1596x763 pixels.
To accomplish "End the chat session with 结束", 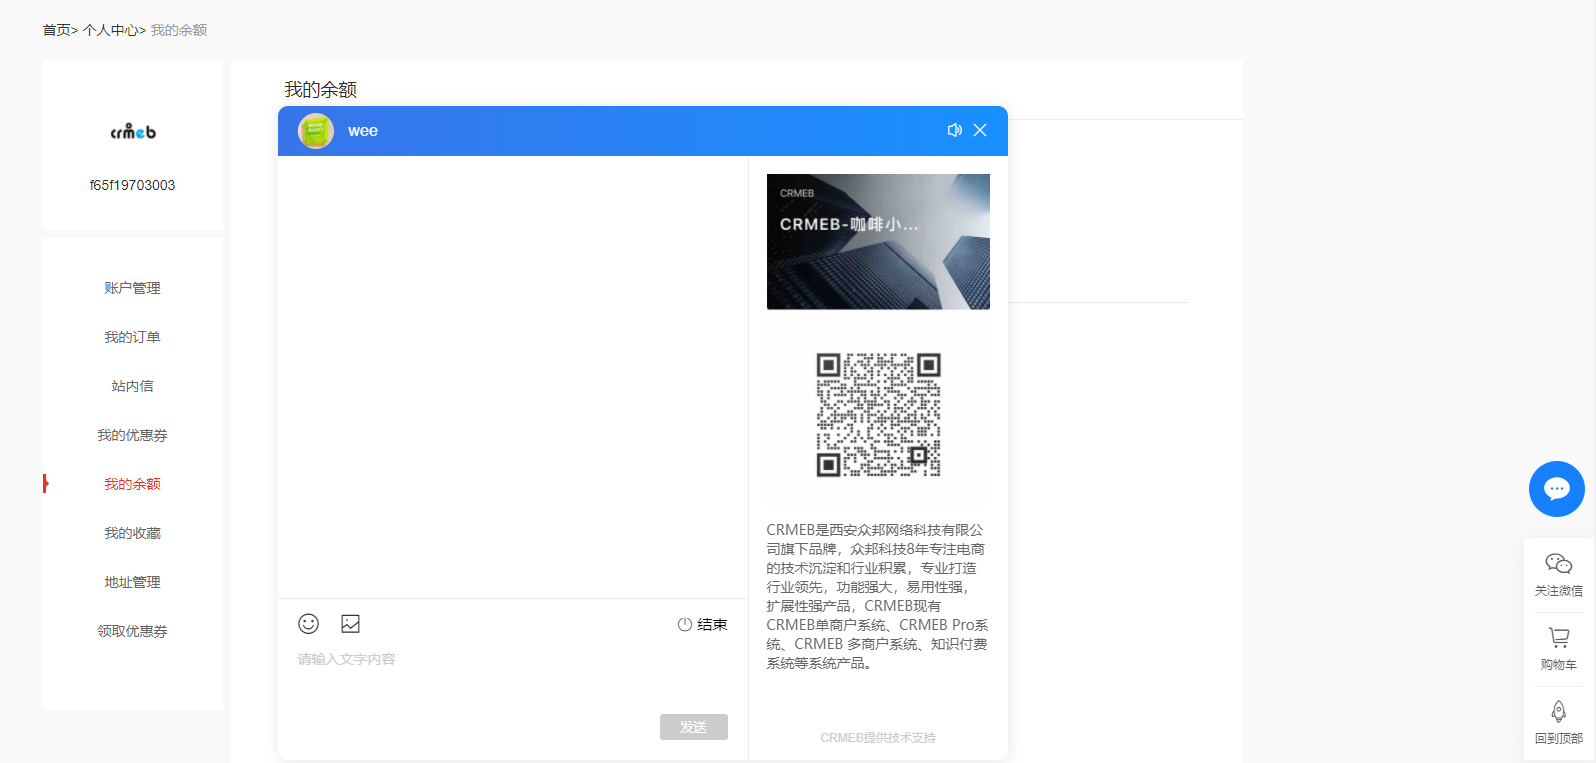I will point(702,624).
